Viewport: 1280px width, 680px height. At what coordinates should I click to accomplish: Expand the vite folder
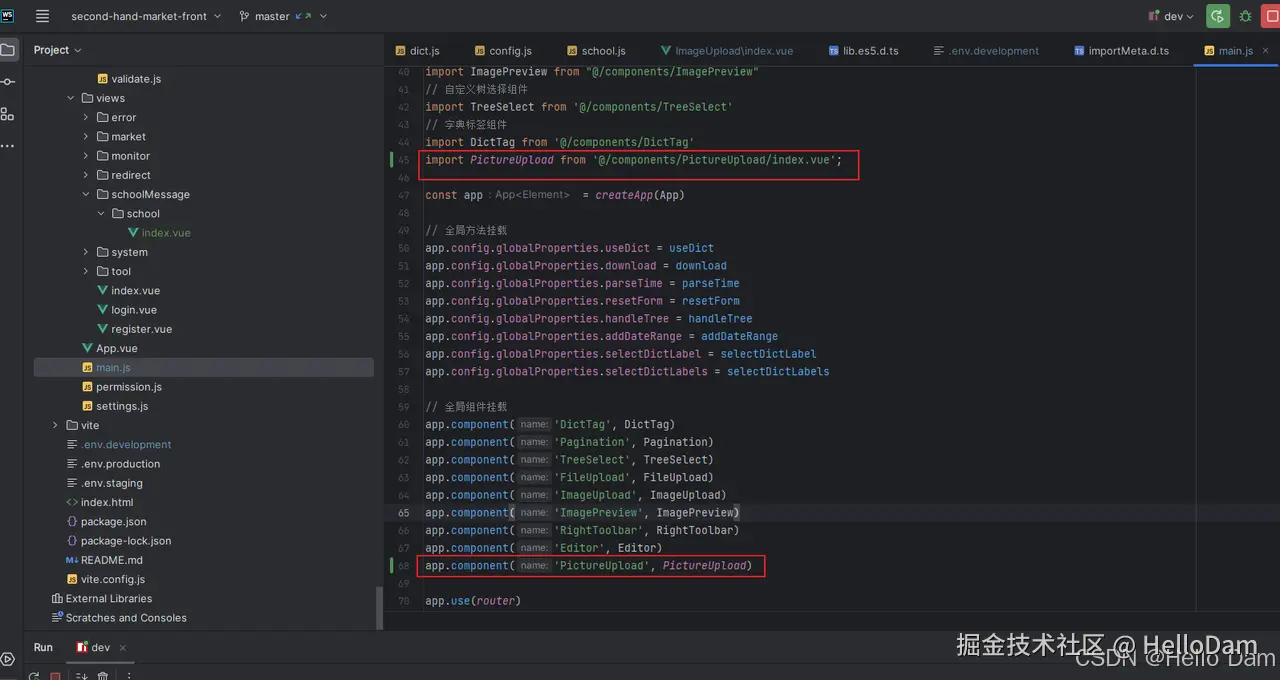point(56,425)
